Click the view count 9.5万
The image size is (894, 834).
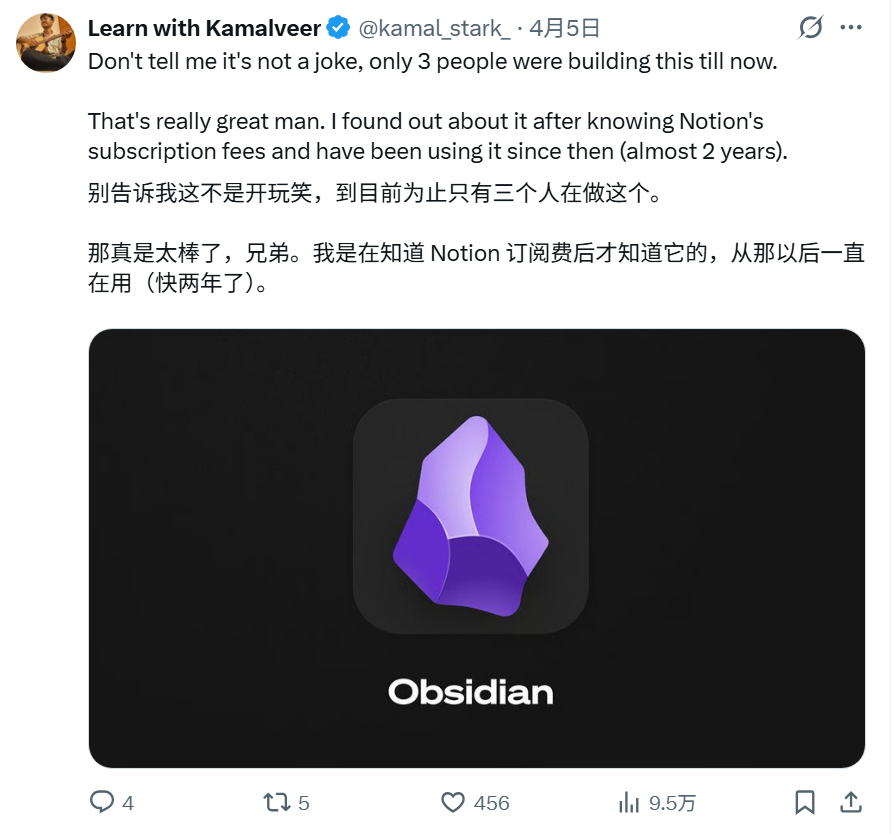669,802
